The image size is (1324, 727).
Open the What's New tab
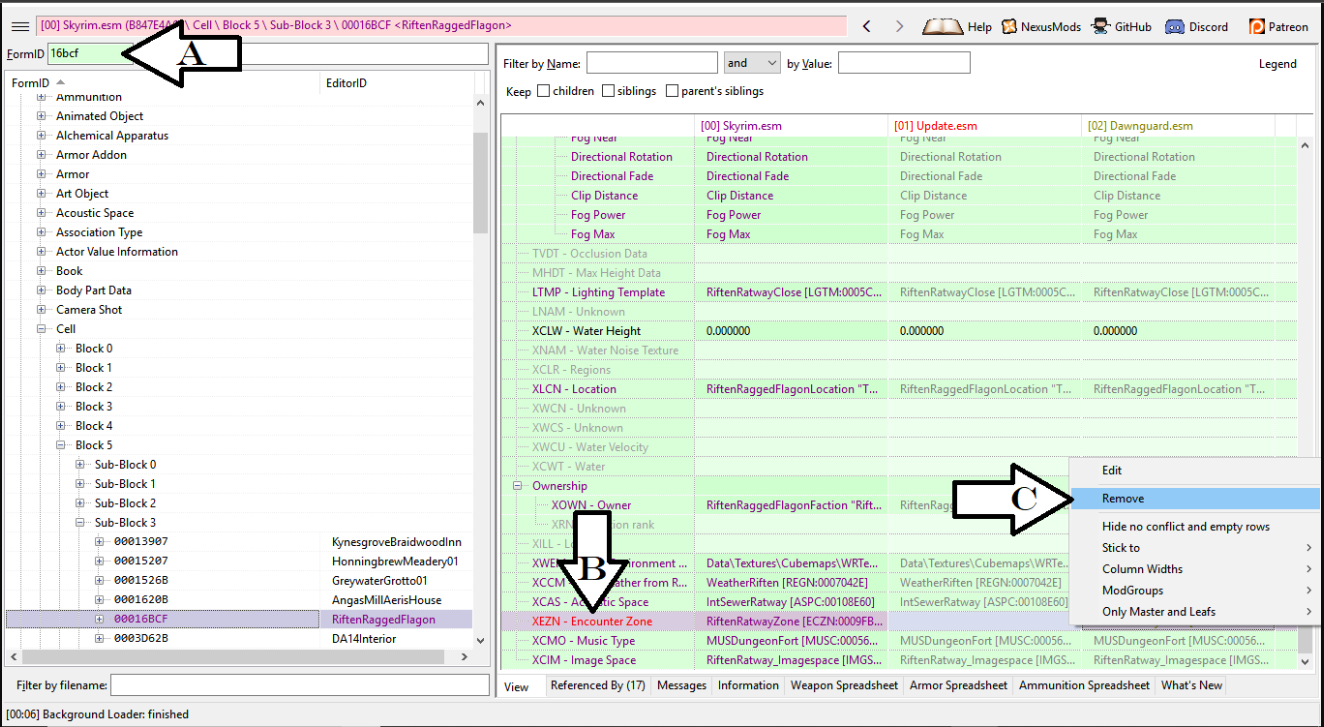(x=1192, y=685)
